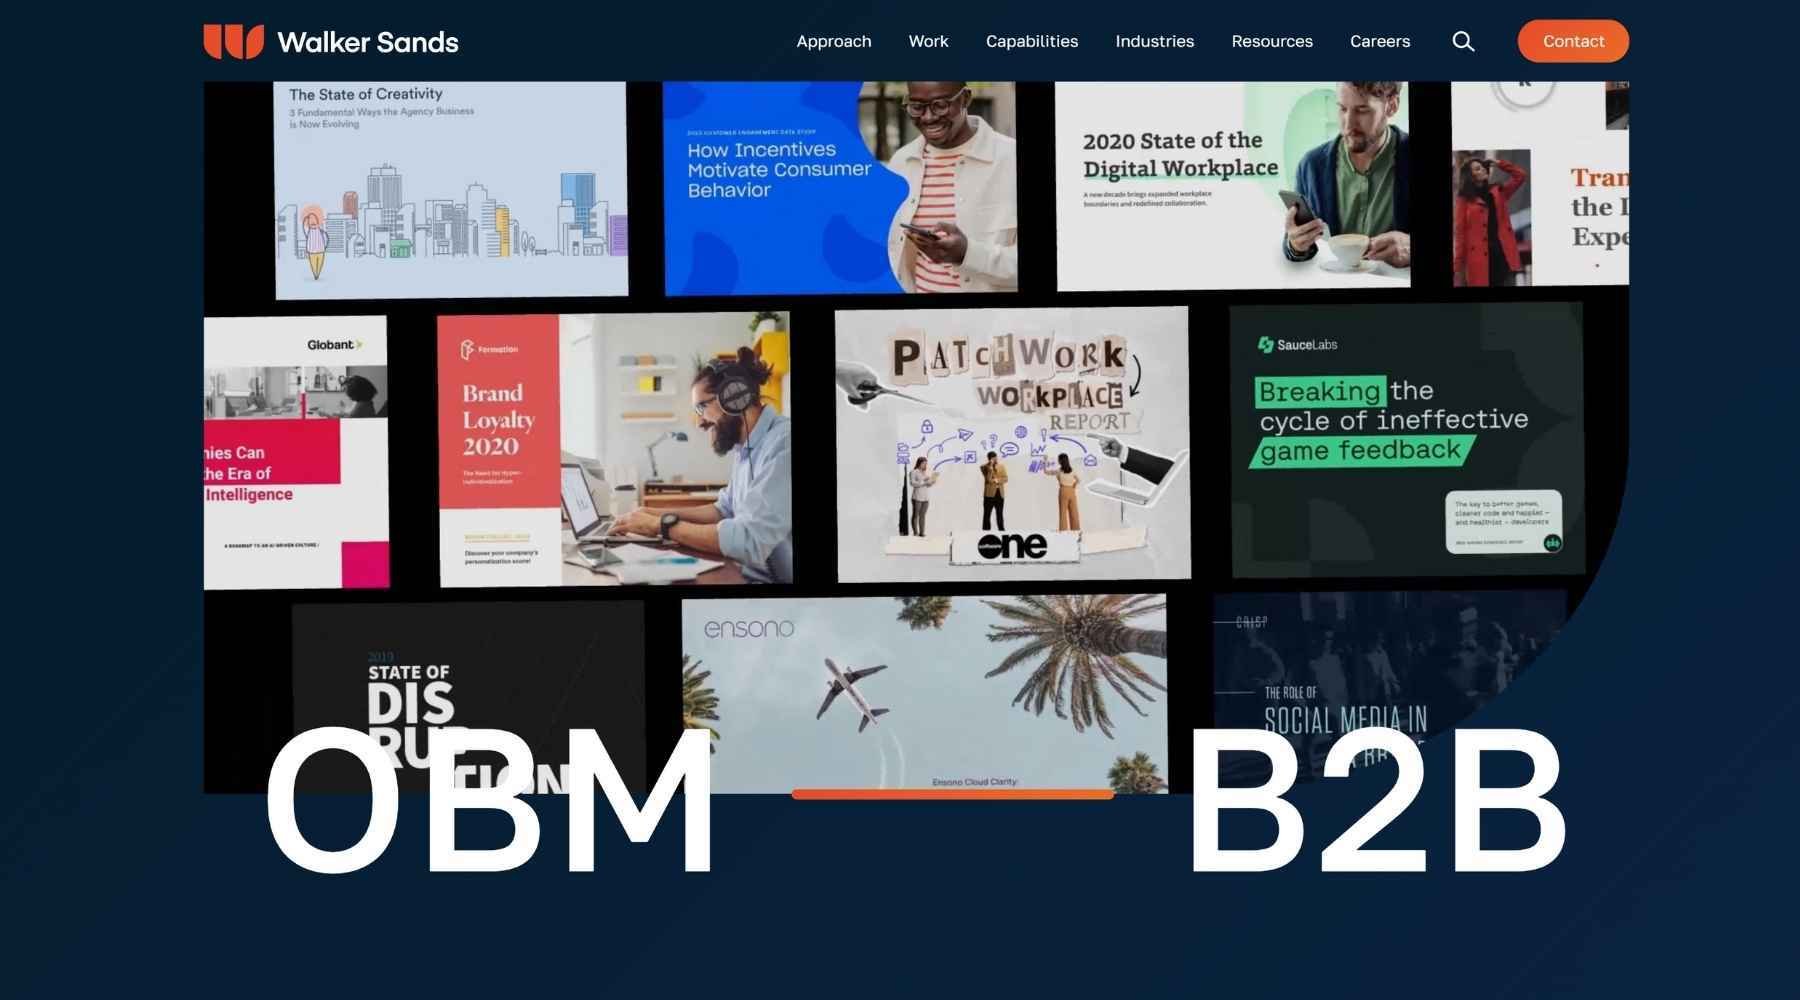Click the SauceLabs logo icon in card
Image resolution: width=1800 pixels, height=1000 pixels.
point(1265,344)
